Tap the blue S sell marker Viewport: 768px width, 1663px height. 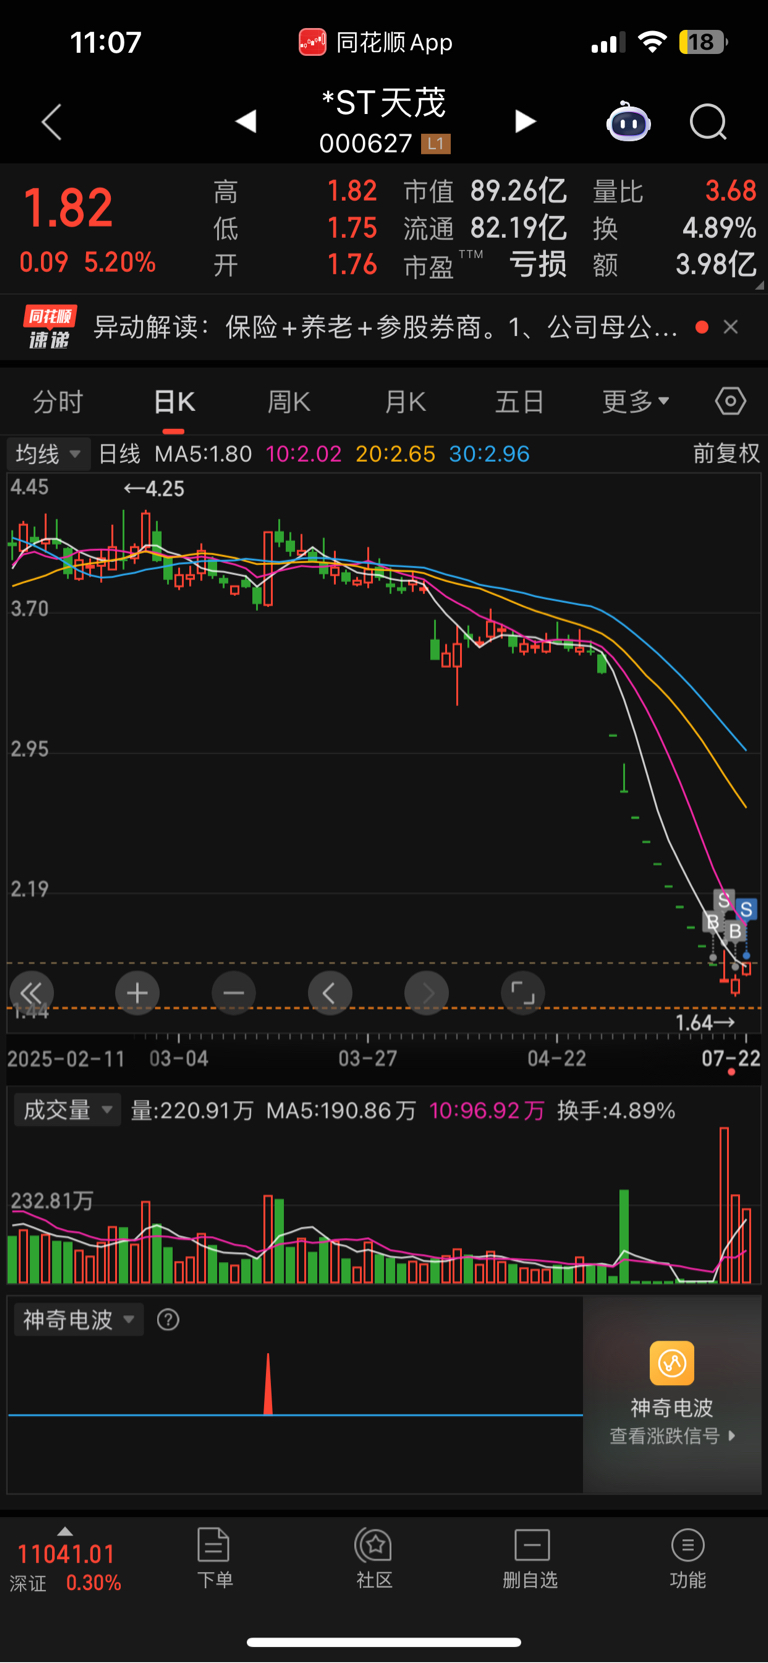[746, 910]
